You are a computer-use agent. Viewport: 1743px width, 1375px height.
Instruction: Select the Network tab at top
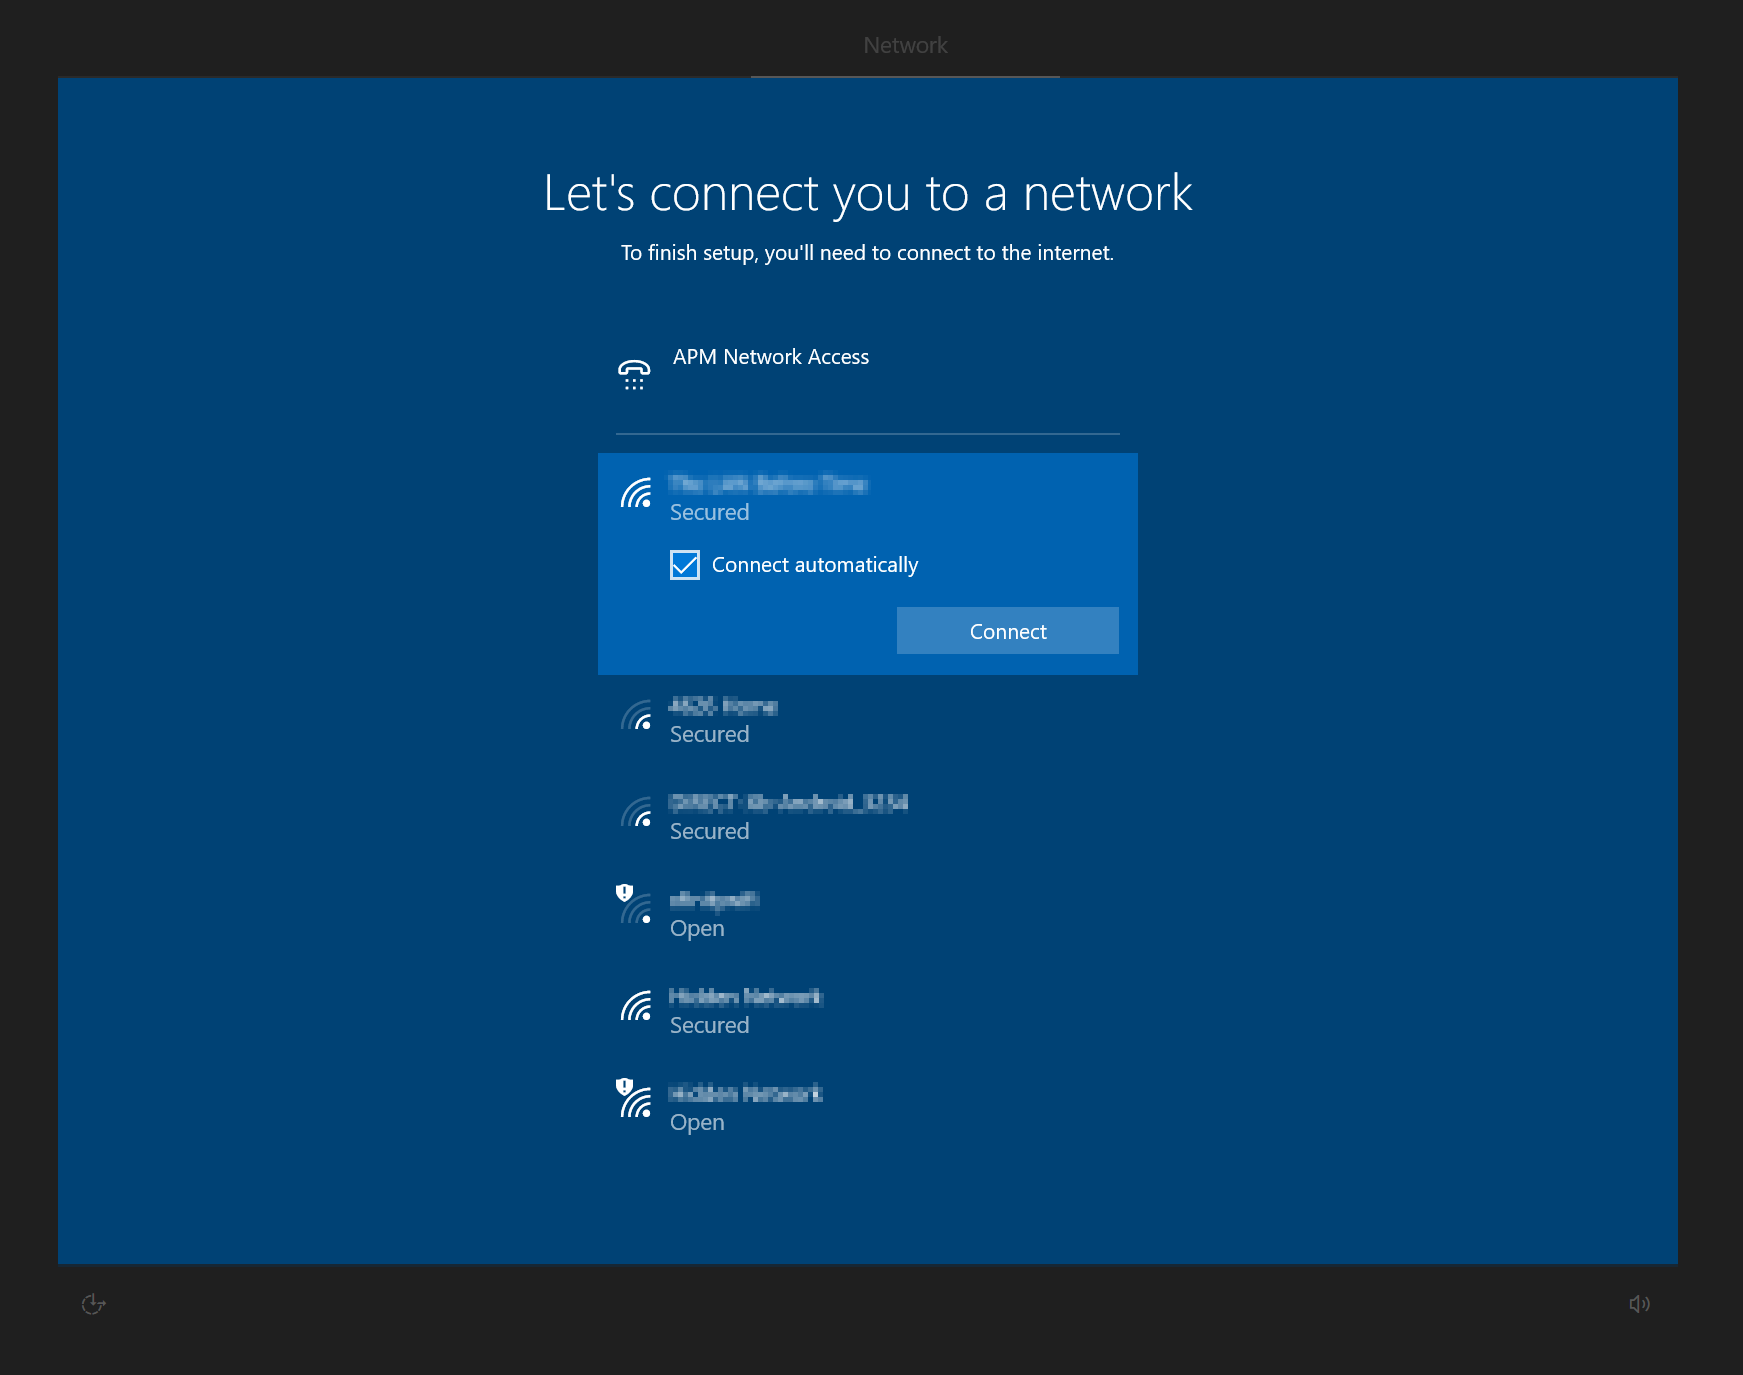(905, 46)
